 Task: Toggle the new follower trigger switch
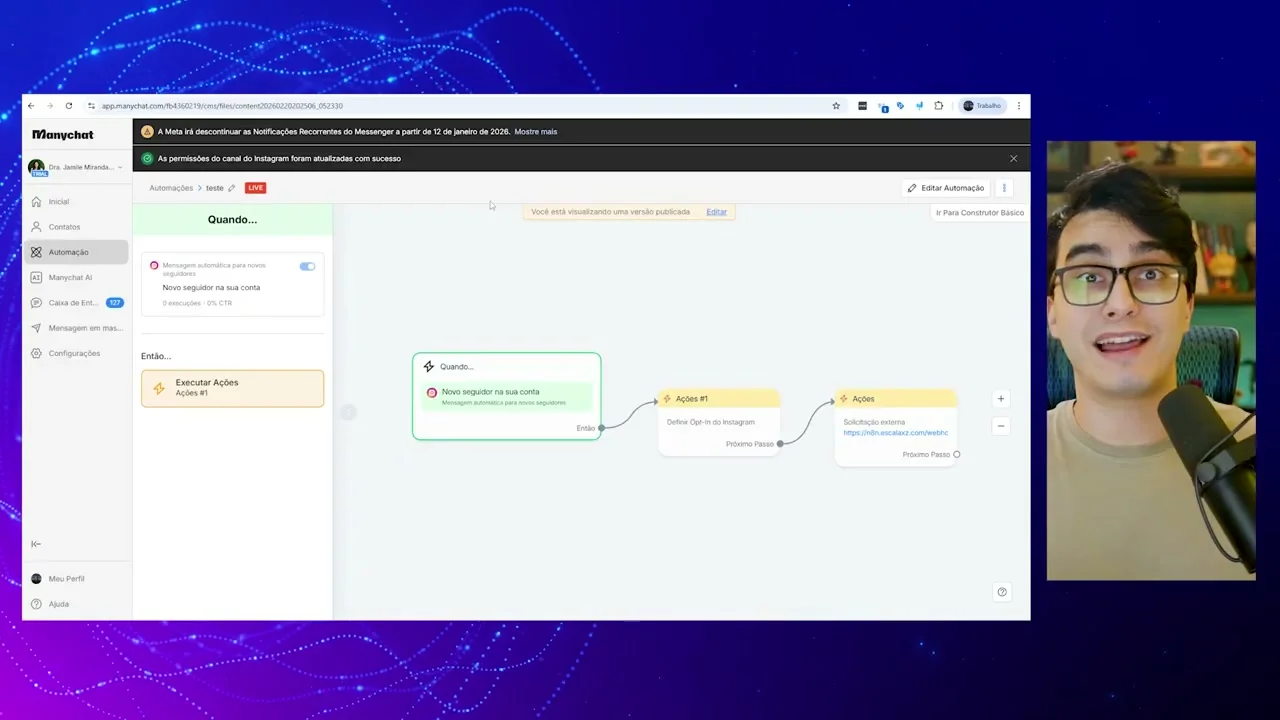coord(307,266)
